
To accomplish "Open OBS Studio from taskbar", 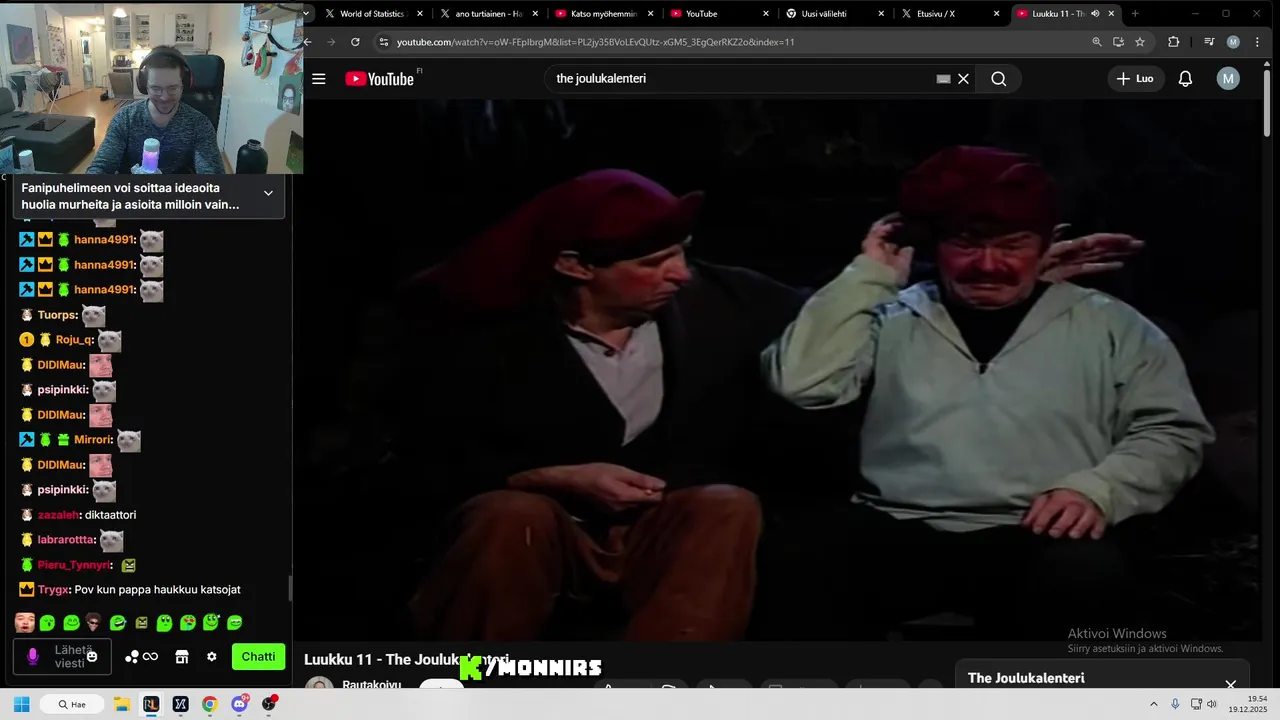I will 269,704.
